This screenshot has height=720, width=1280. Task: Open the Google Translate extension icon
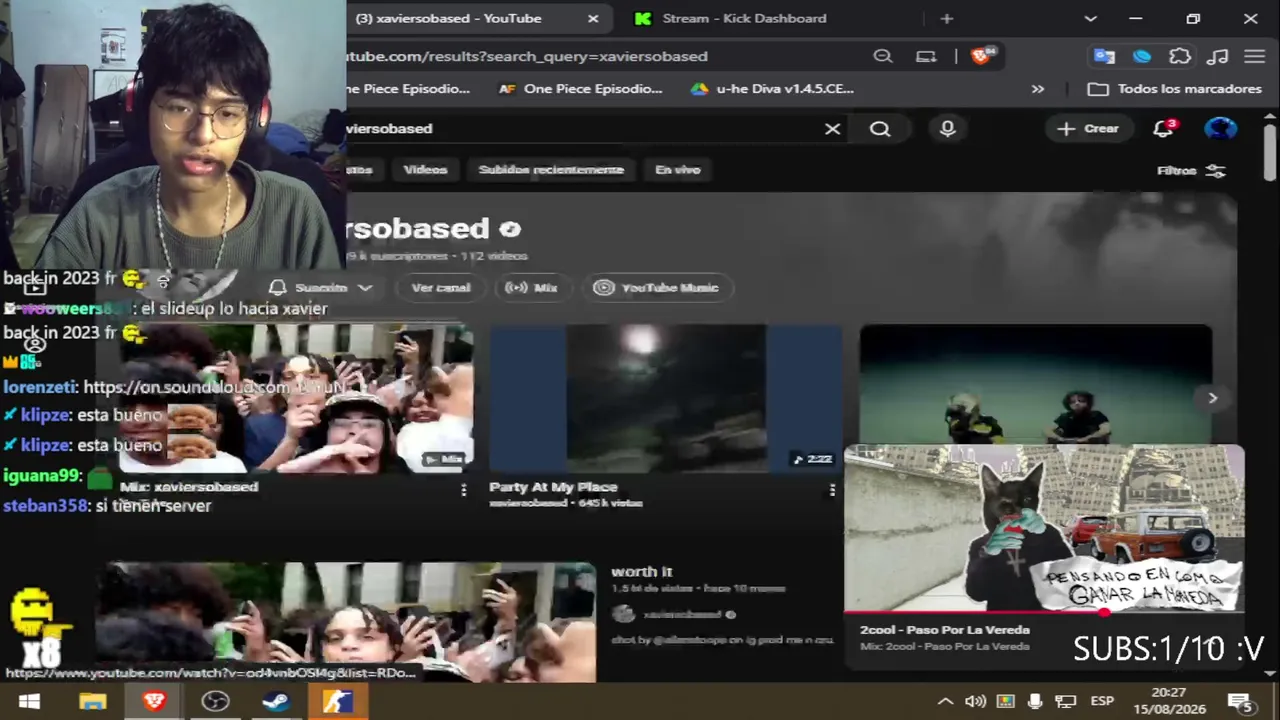[1104, 56]
